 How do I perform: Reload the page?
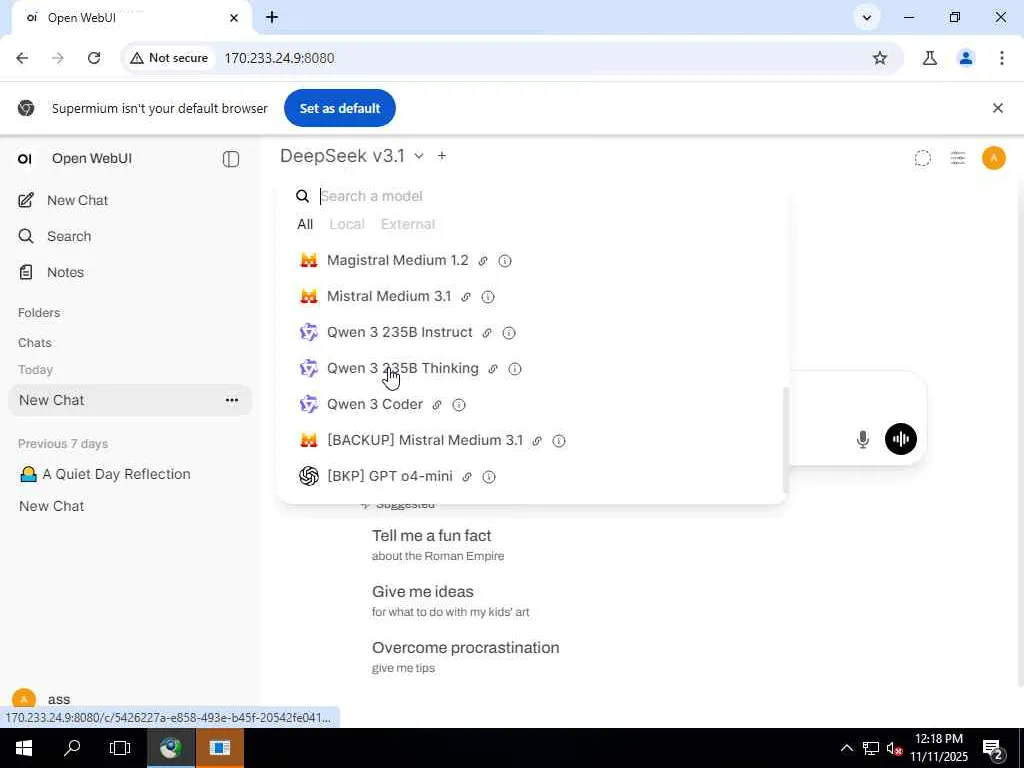[94, 58]
